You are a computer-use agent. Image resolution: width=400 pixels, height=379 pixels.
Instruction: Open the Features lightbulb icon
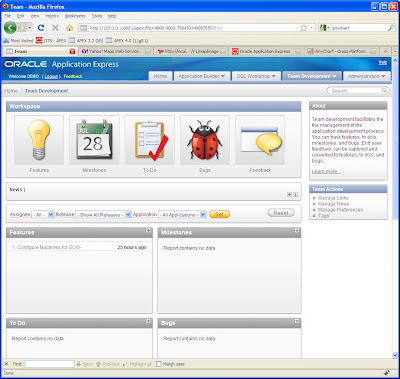[x=39, y=140]
